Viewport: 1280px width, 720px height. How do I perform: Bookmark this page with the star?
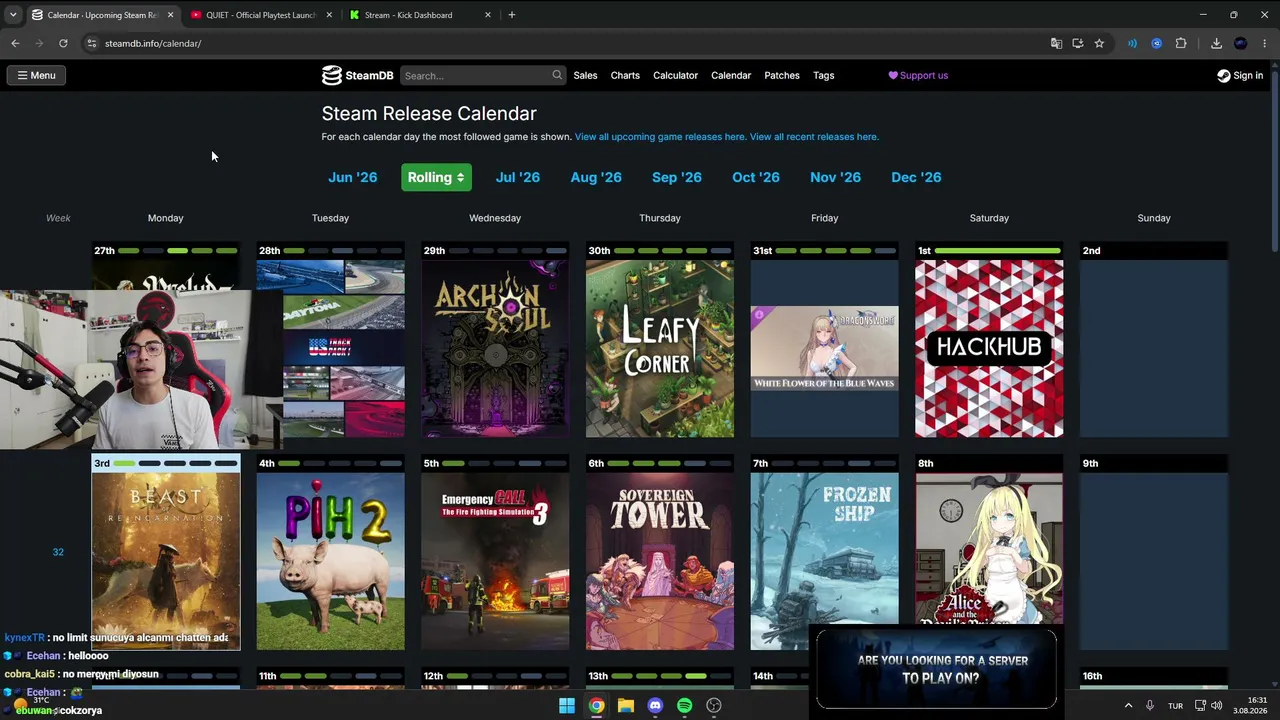coord(1099,43)
